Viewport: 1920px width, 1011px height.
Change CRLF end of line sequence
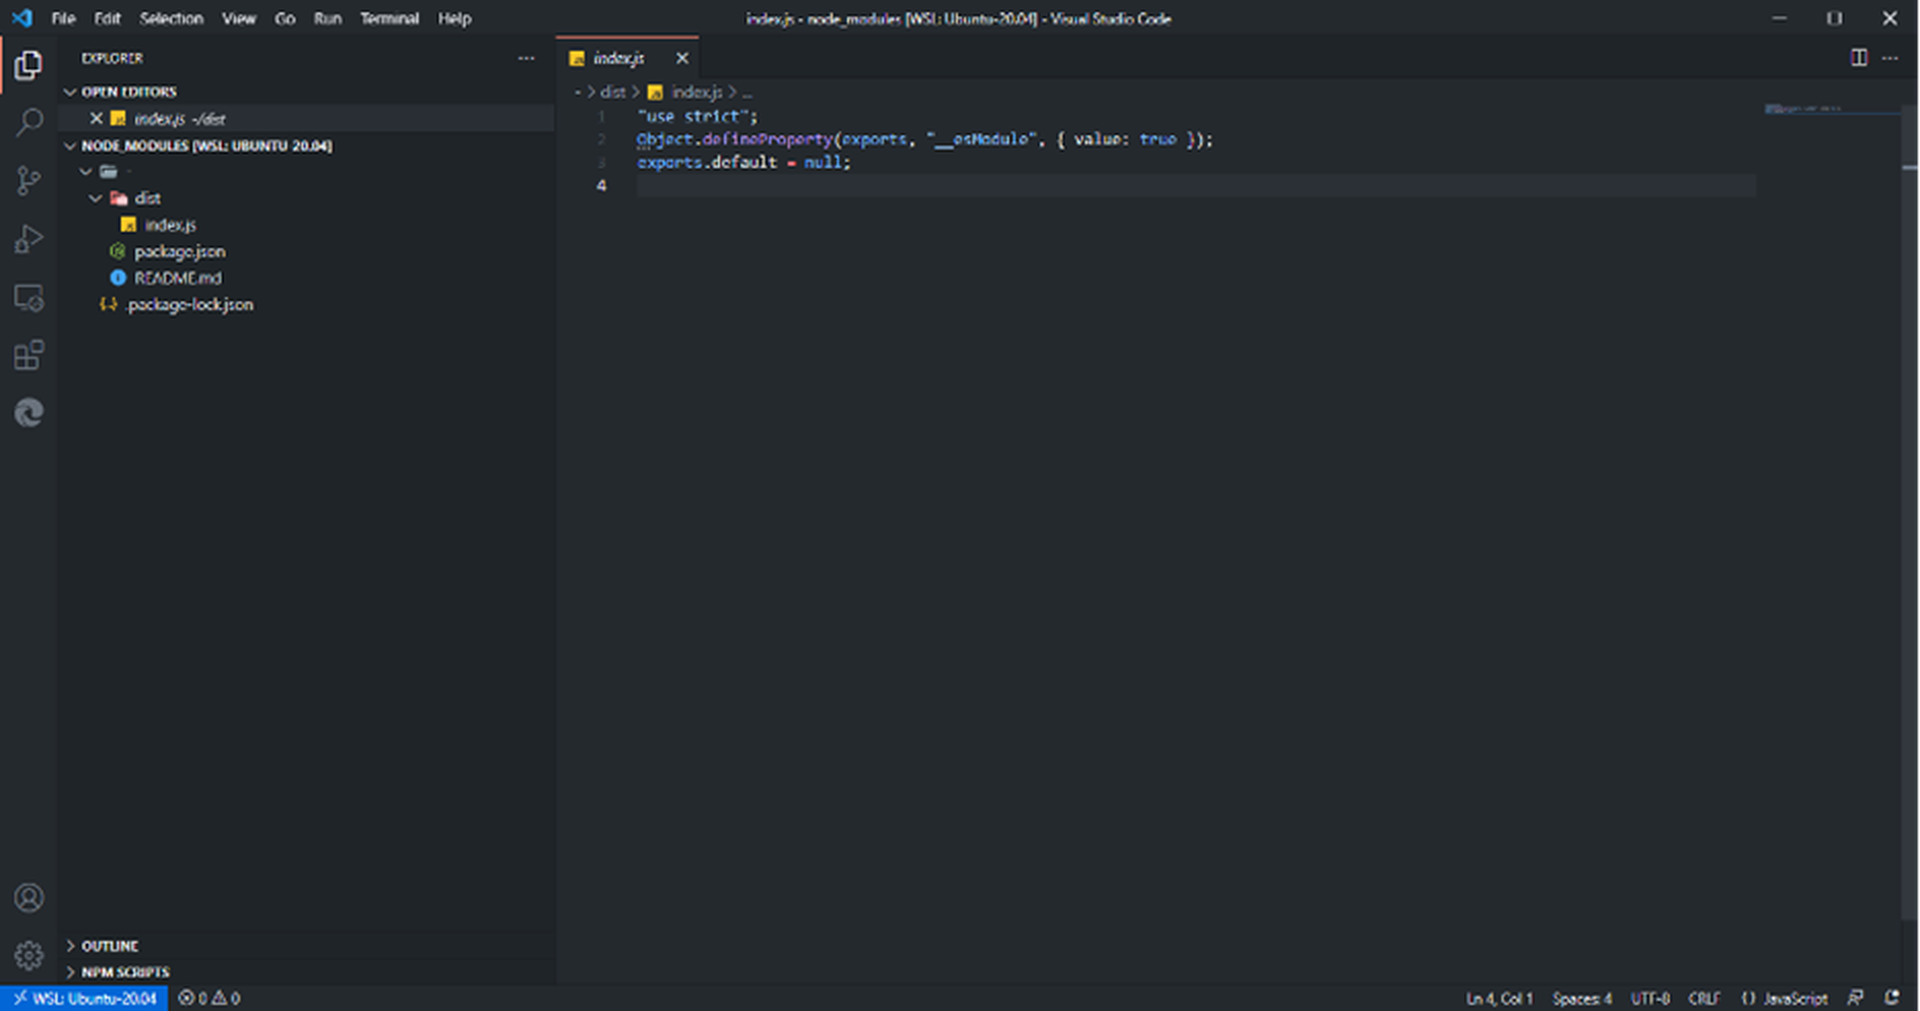tap(1704, 998)
